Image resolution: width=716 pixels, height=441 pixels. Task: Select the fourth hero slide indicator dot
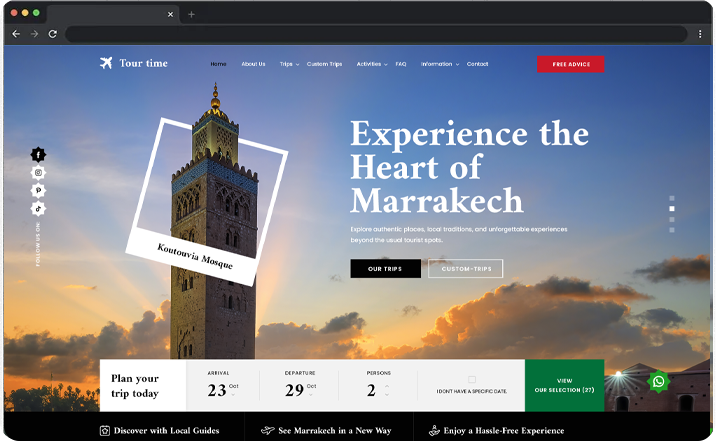click(672, 230)
